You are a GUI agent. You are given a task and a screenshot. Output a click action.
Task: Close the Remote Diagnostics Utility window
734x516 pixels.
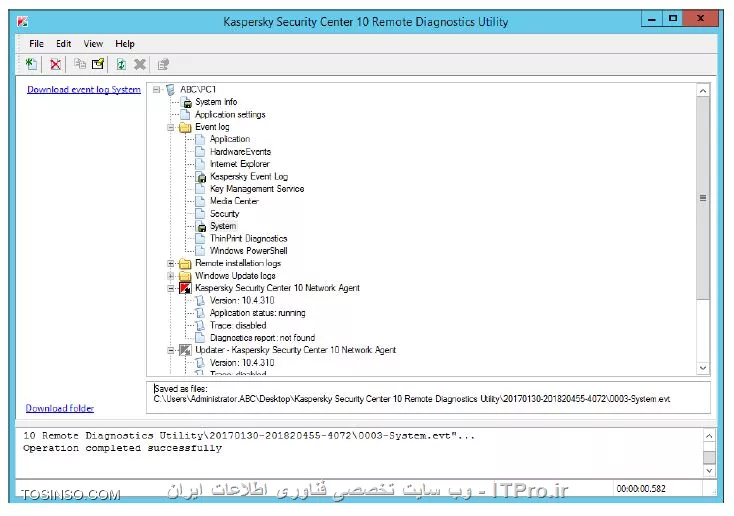point(700,19)
